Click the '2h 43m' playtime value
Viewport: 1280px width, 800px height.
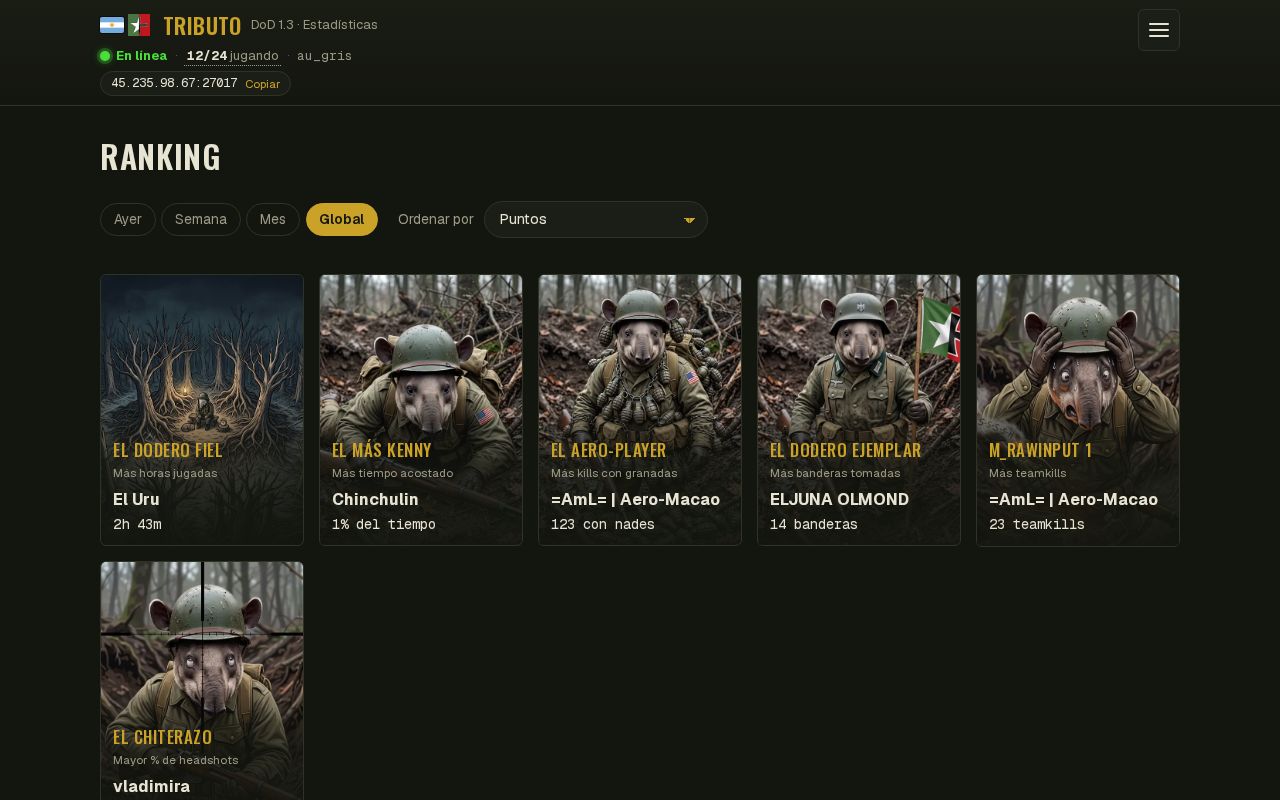click(x=137, y=524)
